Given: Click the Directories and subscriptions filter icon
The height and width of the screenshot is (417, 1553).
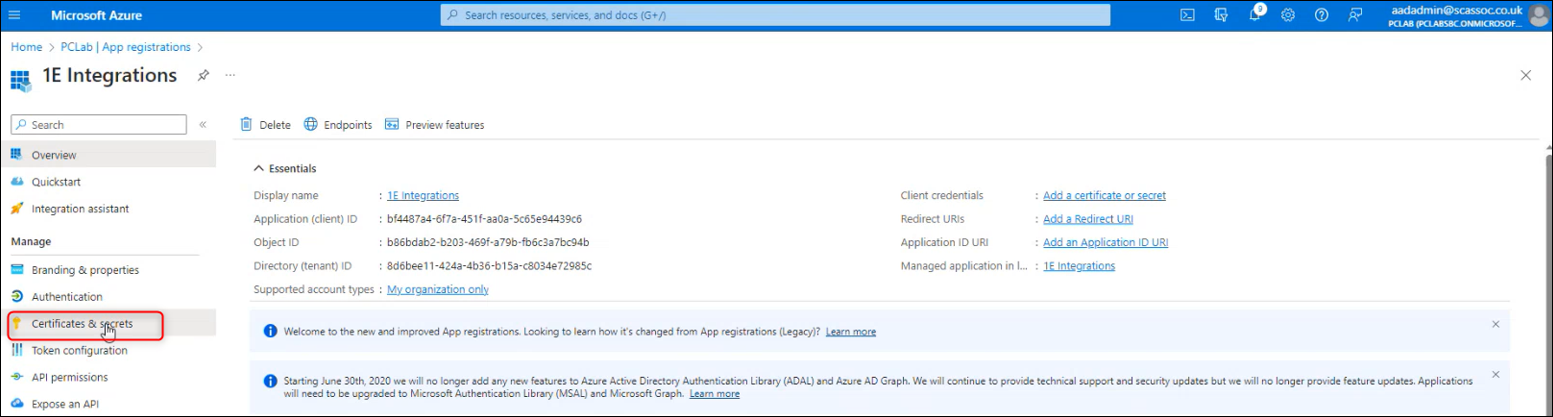Looking at the screenshot, I should tap(1221, 15).
